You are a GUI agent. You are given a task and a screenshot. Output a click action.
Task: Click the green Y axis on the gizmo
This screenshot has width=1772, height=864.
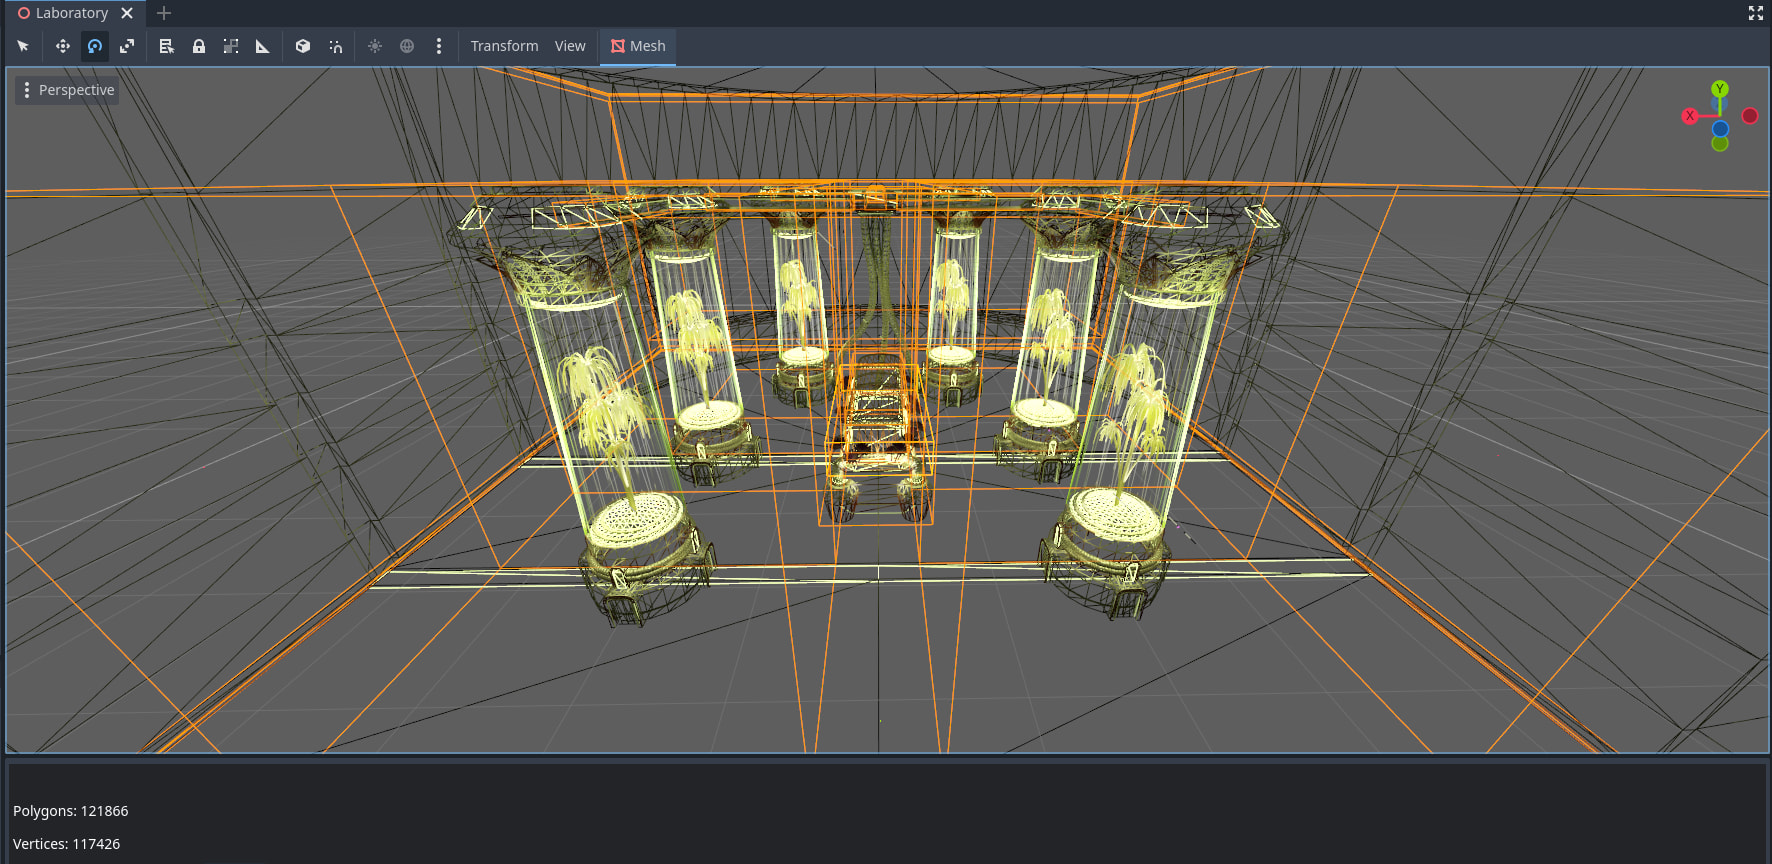(x=1720, y=89)
